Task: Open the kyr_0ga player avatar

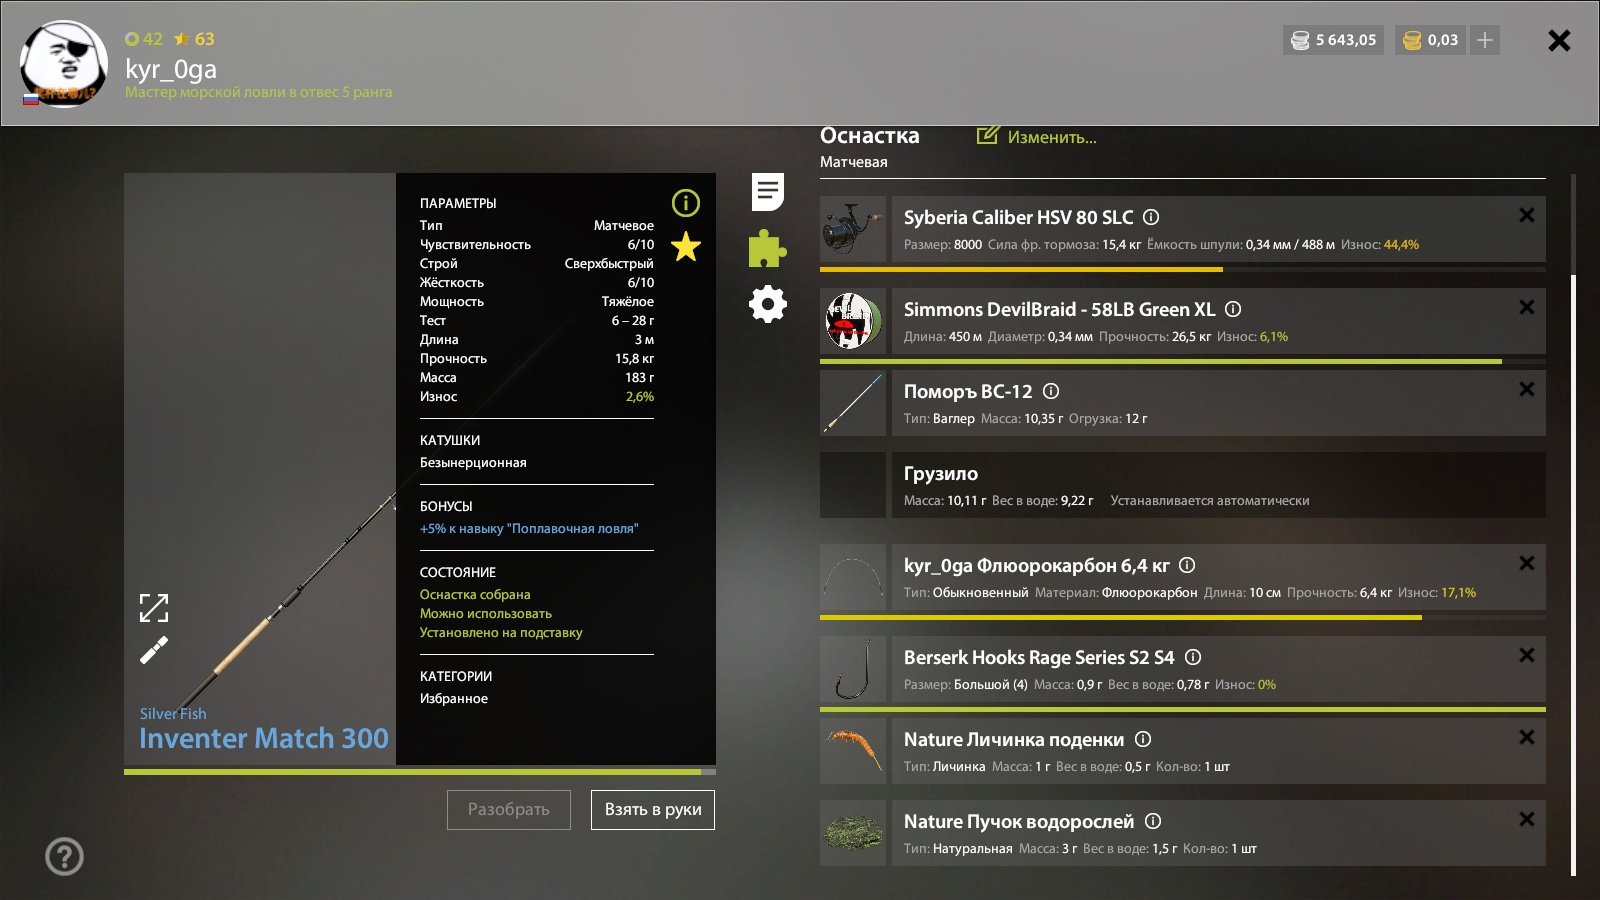Action: coord(64,64)
